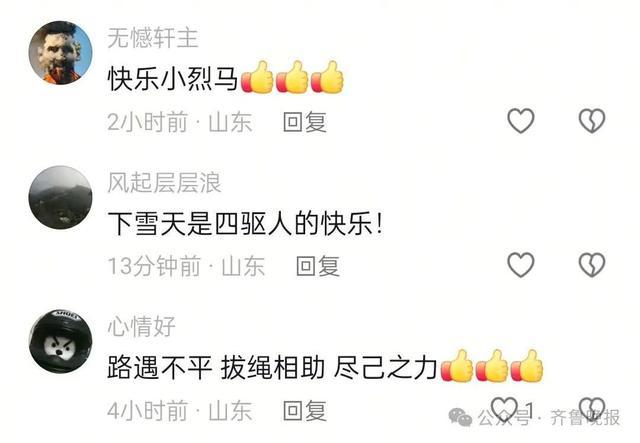Select comment text 路遇不平 拔绳相助
The image size is (640, 443).
(216, 367)
